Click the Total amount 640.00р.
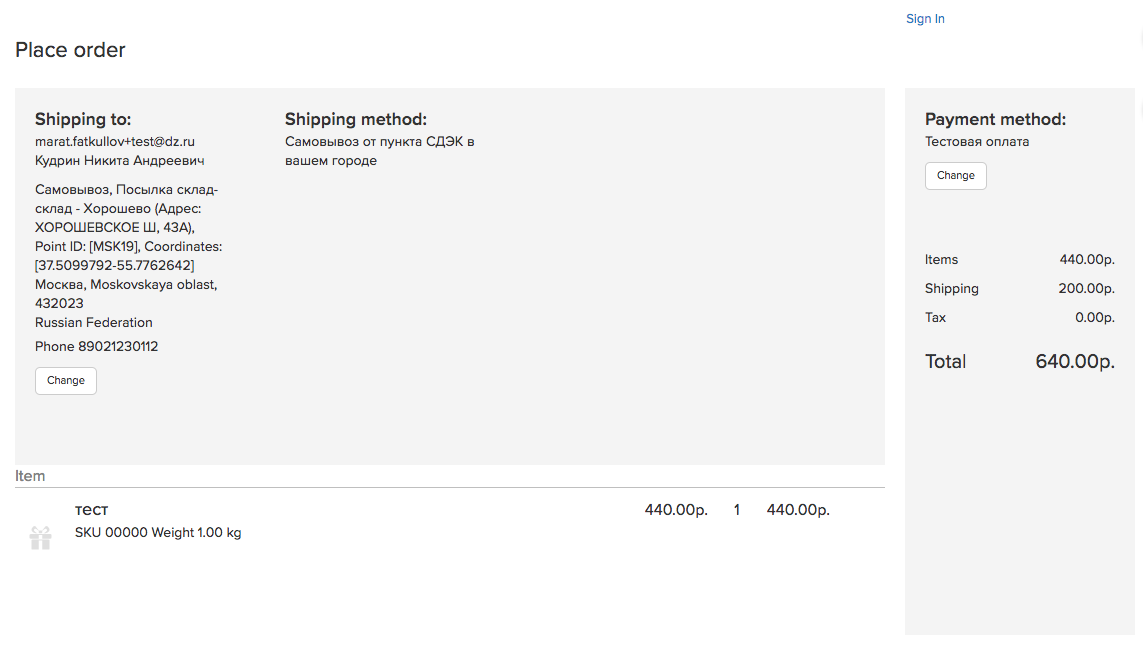Screen dimensions: 1143x647 click(1075, 361)
